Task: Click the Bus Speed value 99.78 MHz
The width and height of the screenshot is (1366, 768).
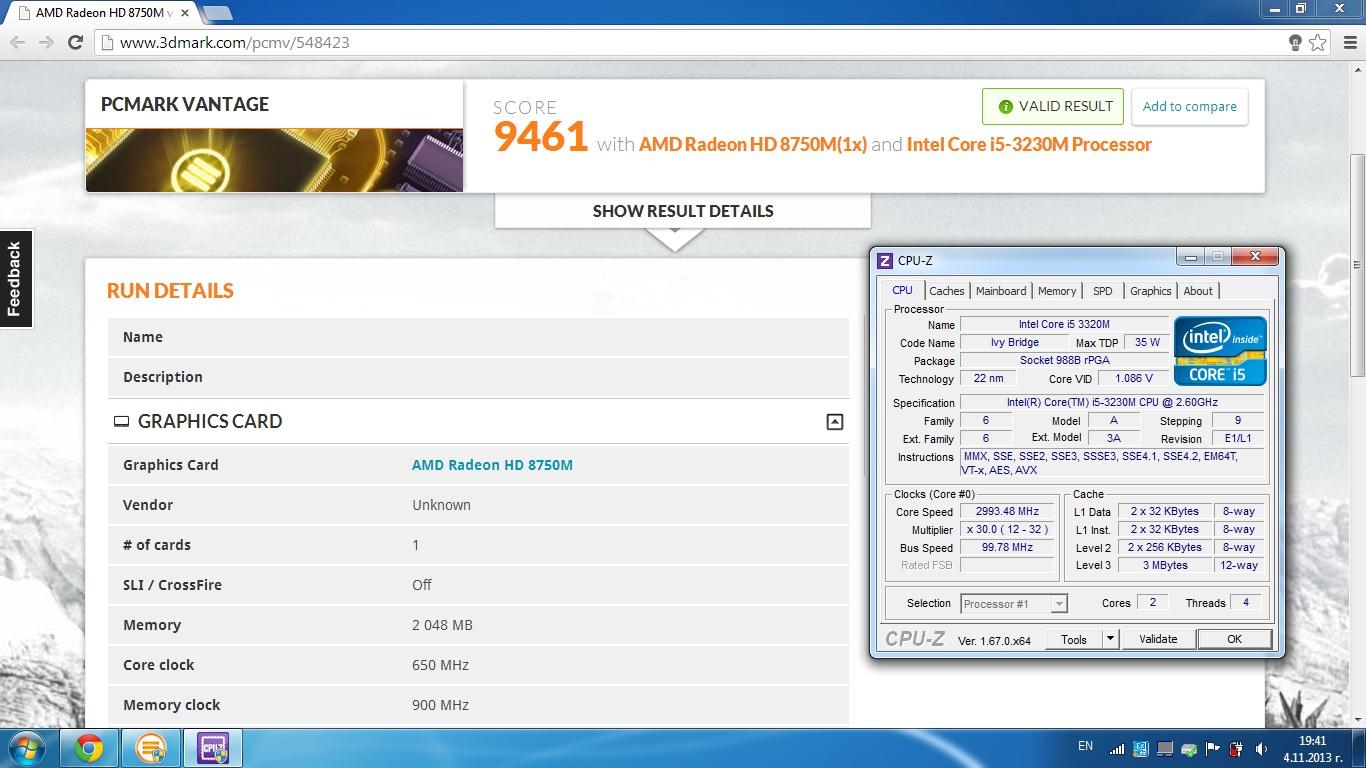Action: coord(1007,547)
